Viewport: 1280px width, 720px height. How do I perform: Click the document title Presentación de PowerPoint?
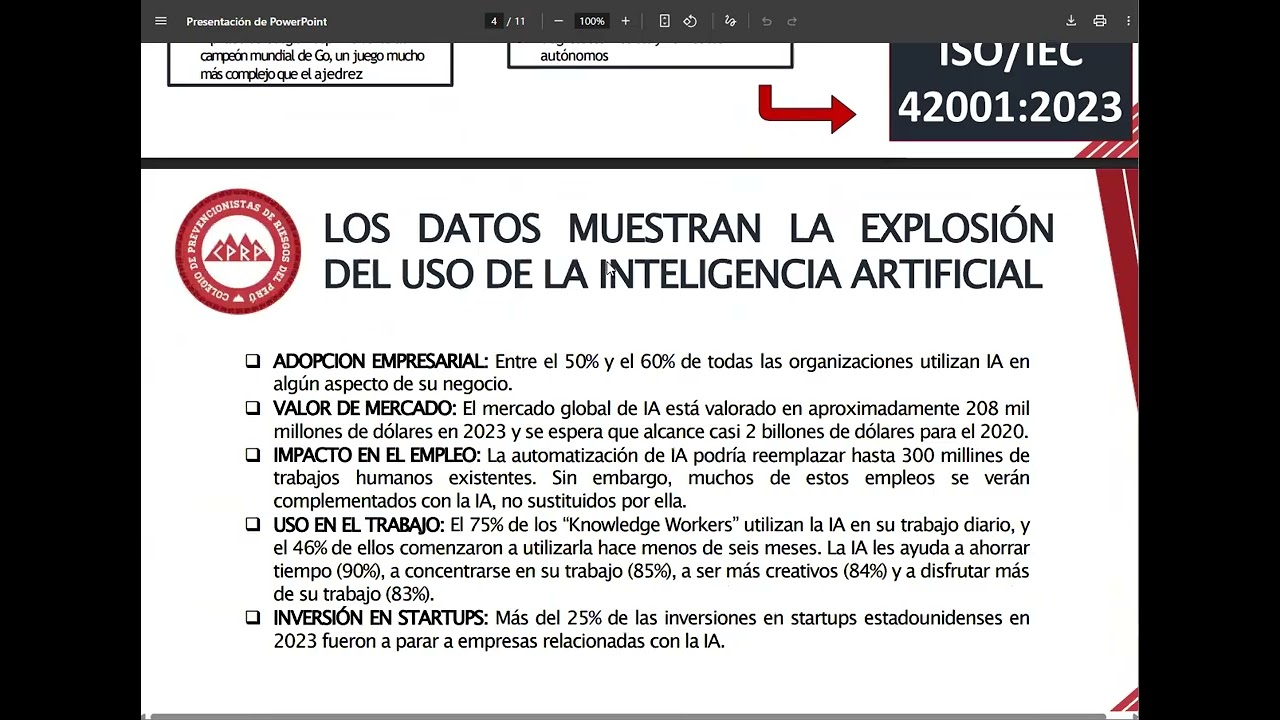coord(256,21)
